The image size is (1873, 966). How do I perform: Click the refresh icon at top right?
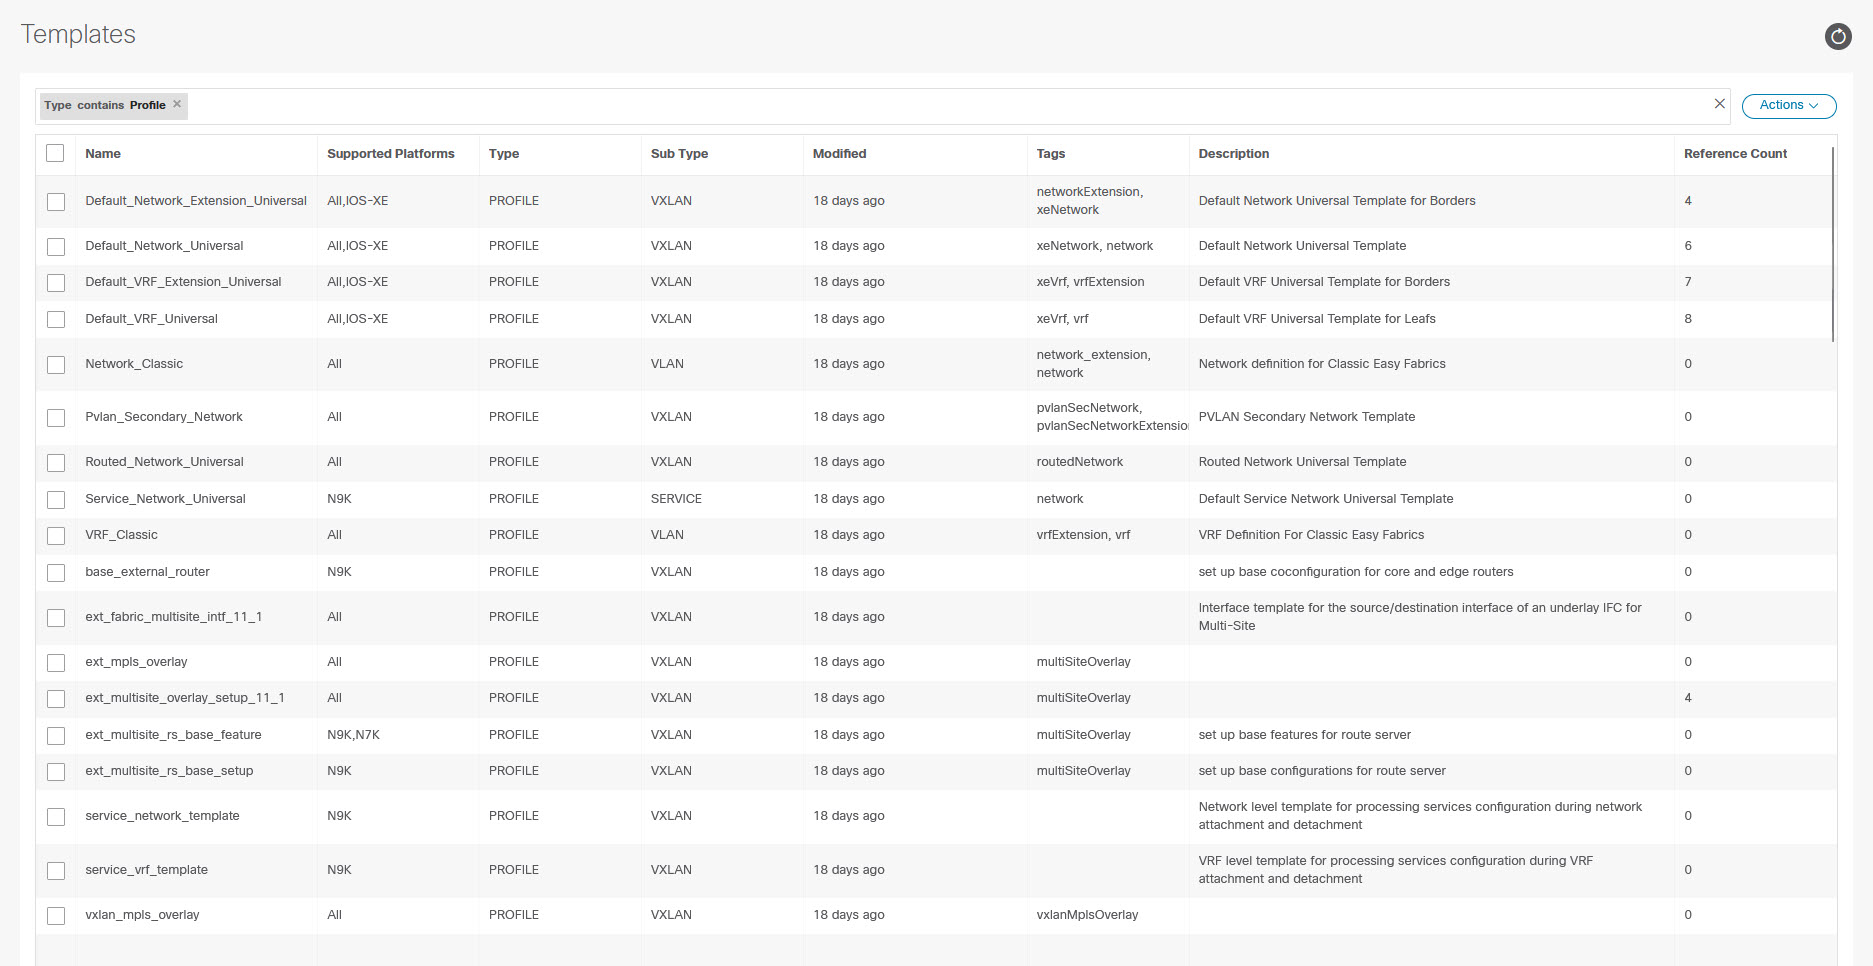point(1838,37)
